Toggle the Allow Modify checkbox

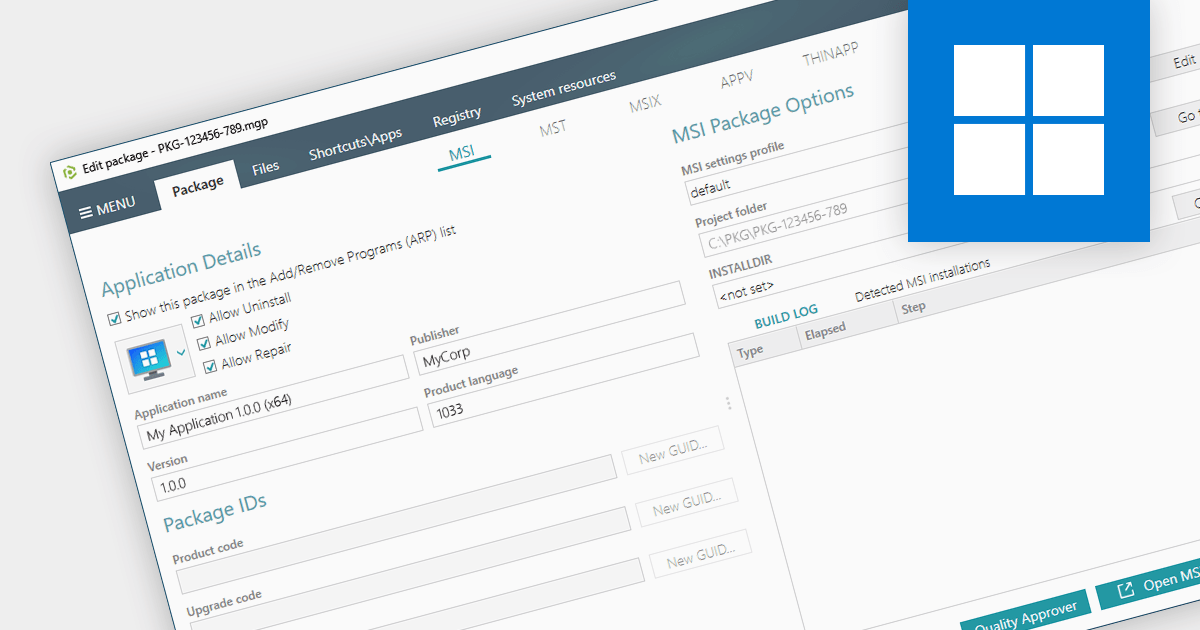(x=204, y=344)
